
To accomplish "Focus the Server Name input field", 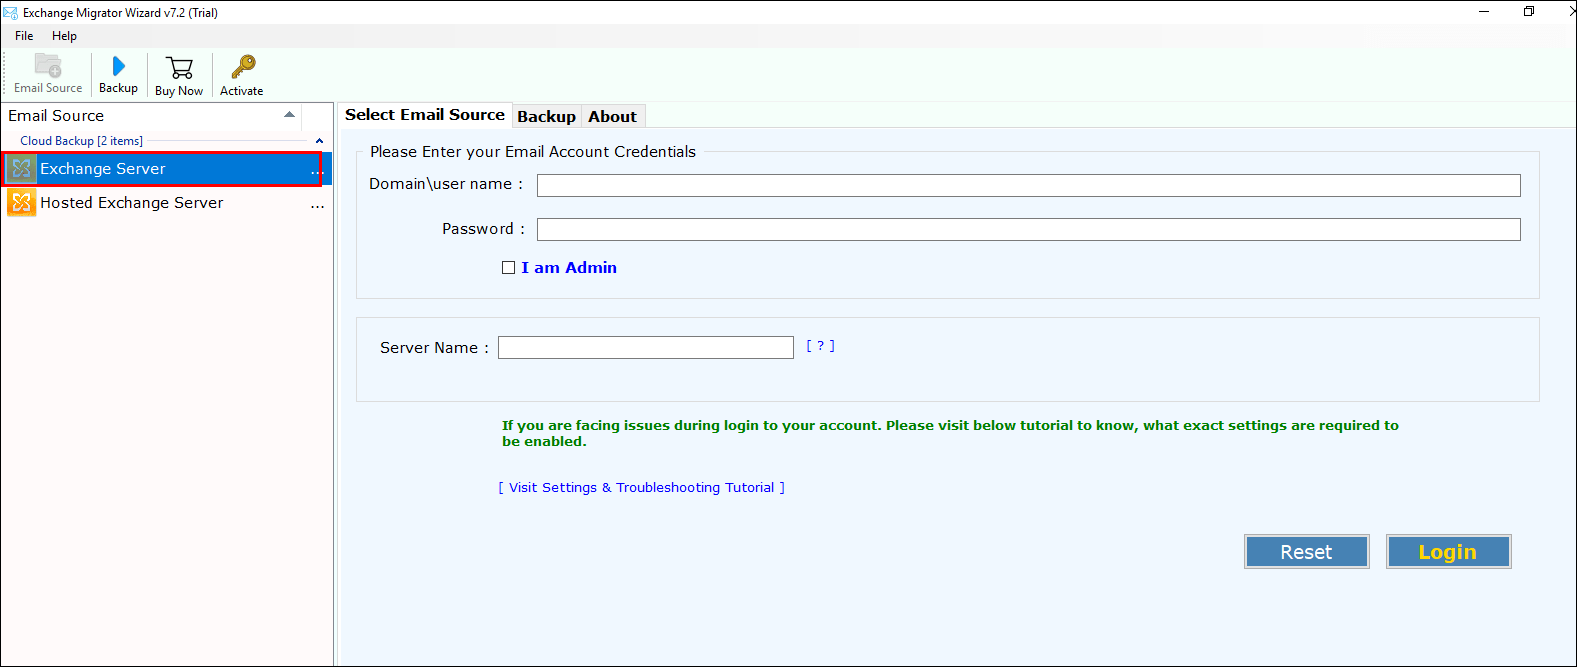I will 645,347.
